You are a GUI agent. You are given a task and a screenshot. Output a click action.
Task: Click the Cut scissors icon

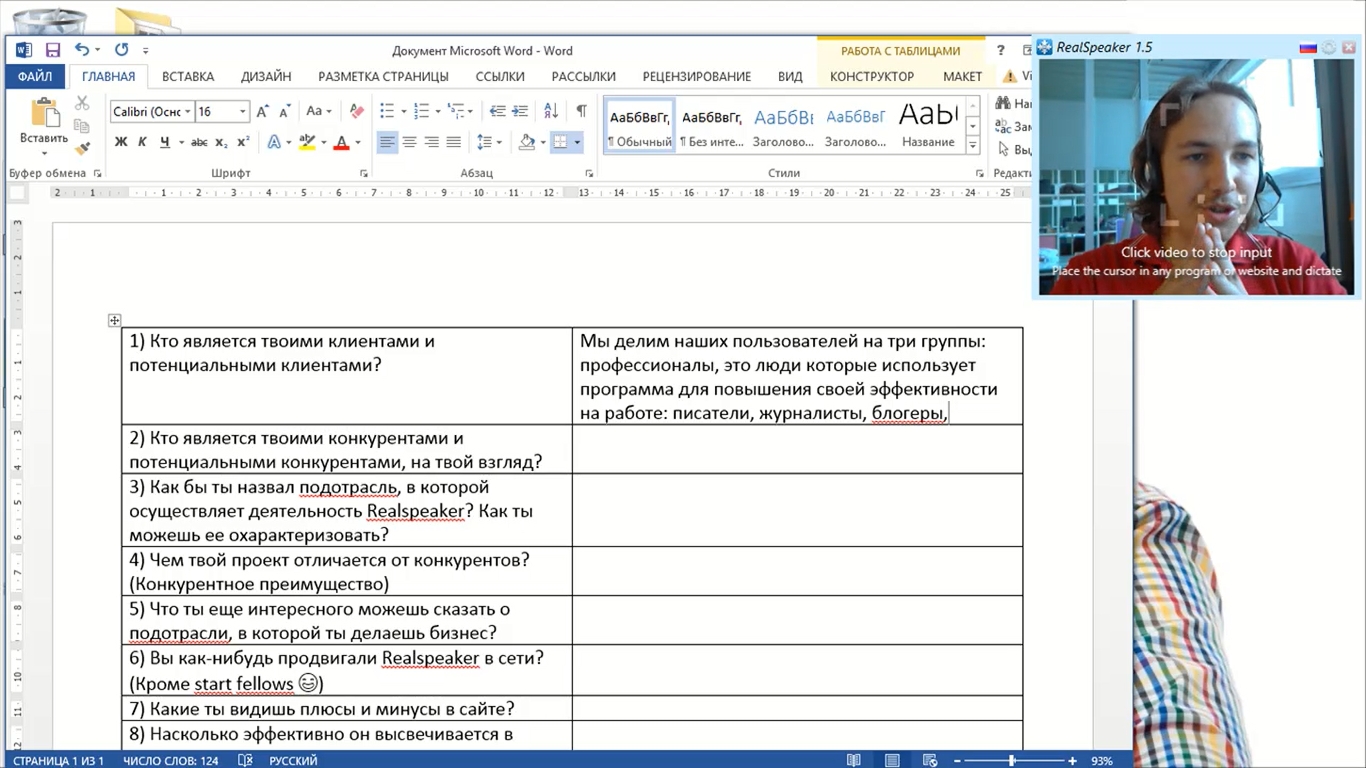click(x=82, y=104)
